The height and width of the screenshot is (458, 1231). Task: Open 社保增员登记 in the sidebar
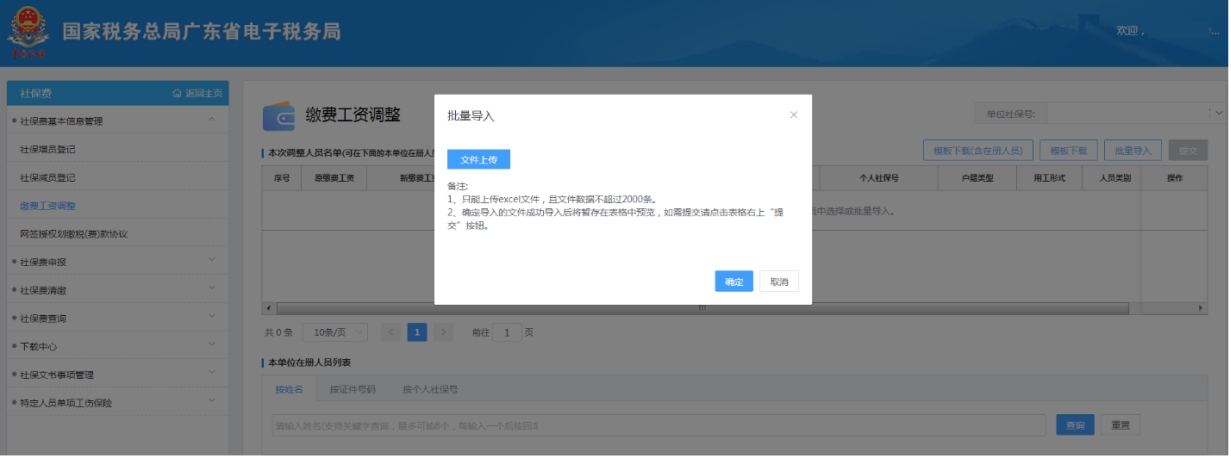point(61,149)
